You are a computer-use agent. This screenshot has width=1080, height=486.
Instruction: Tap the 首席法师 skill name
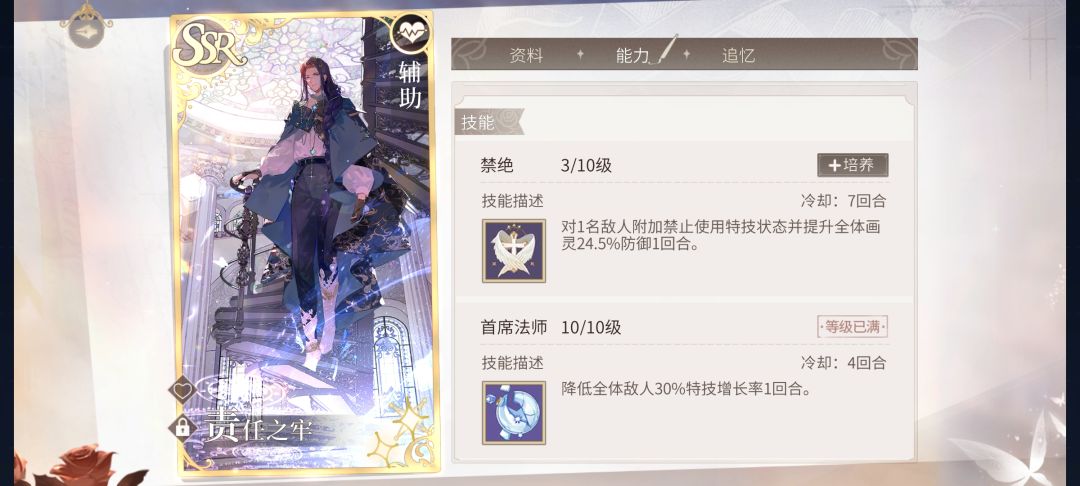point(514,328)
